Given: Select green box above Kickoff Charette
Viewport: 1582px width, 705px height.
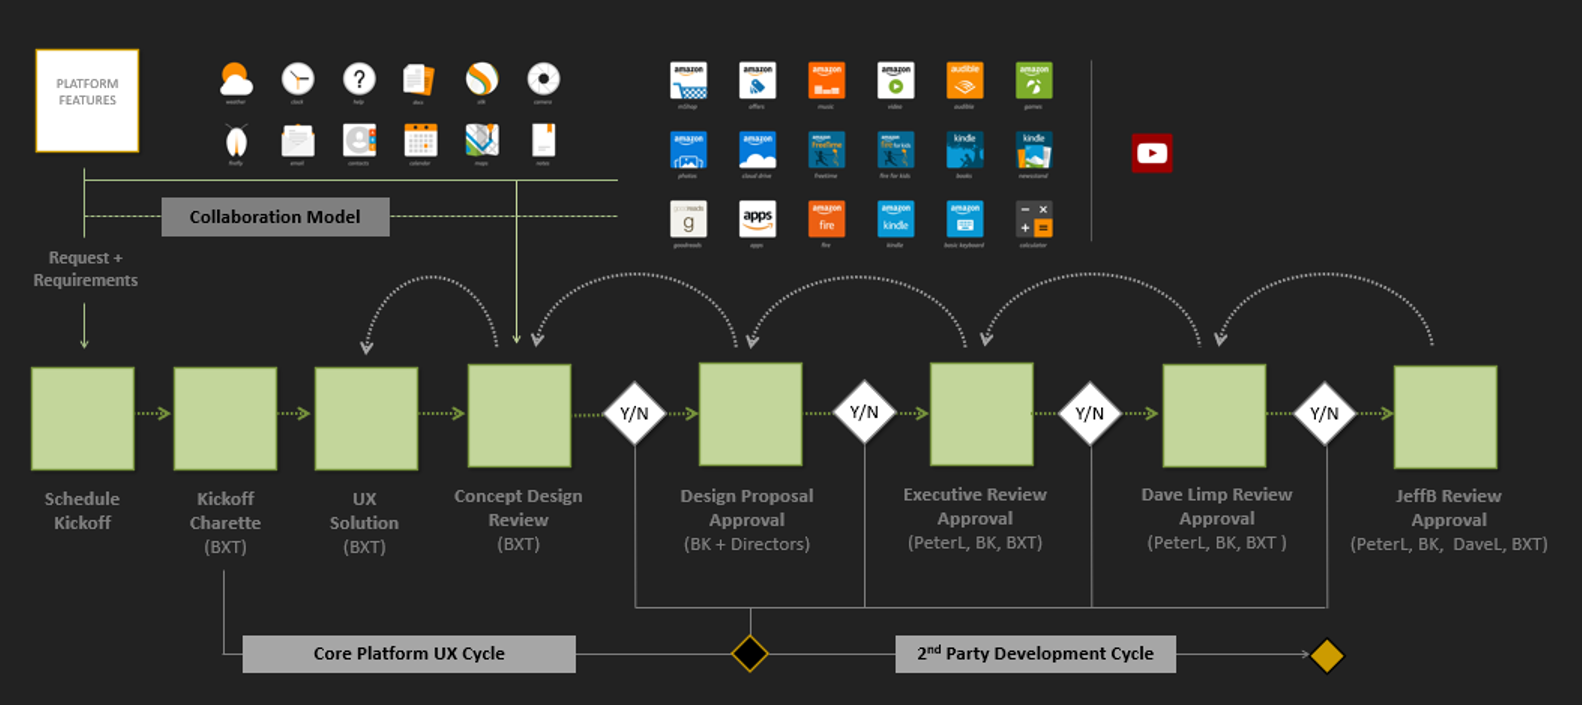Looking at the screenshot, I should (x=225, y=418).
